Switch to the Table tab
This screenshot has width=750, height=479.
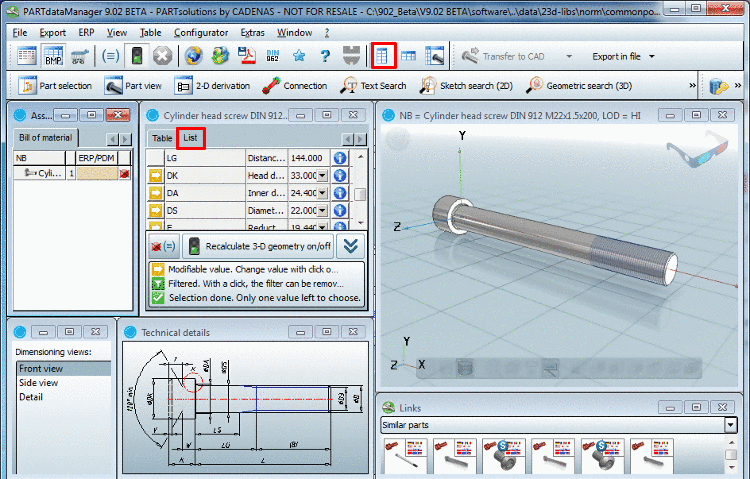[162, 138]
